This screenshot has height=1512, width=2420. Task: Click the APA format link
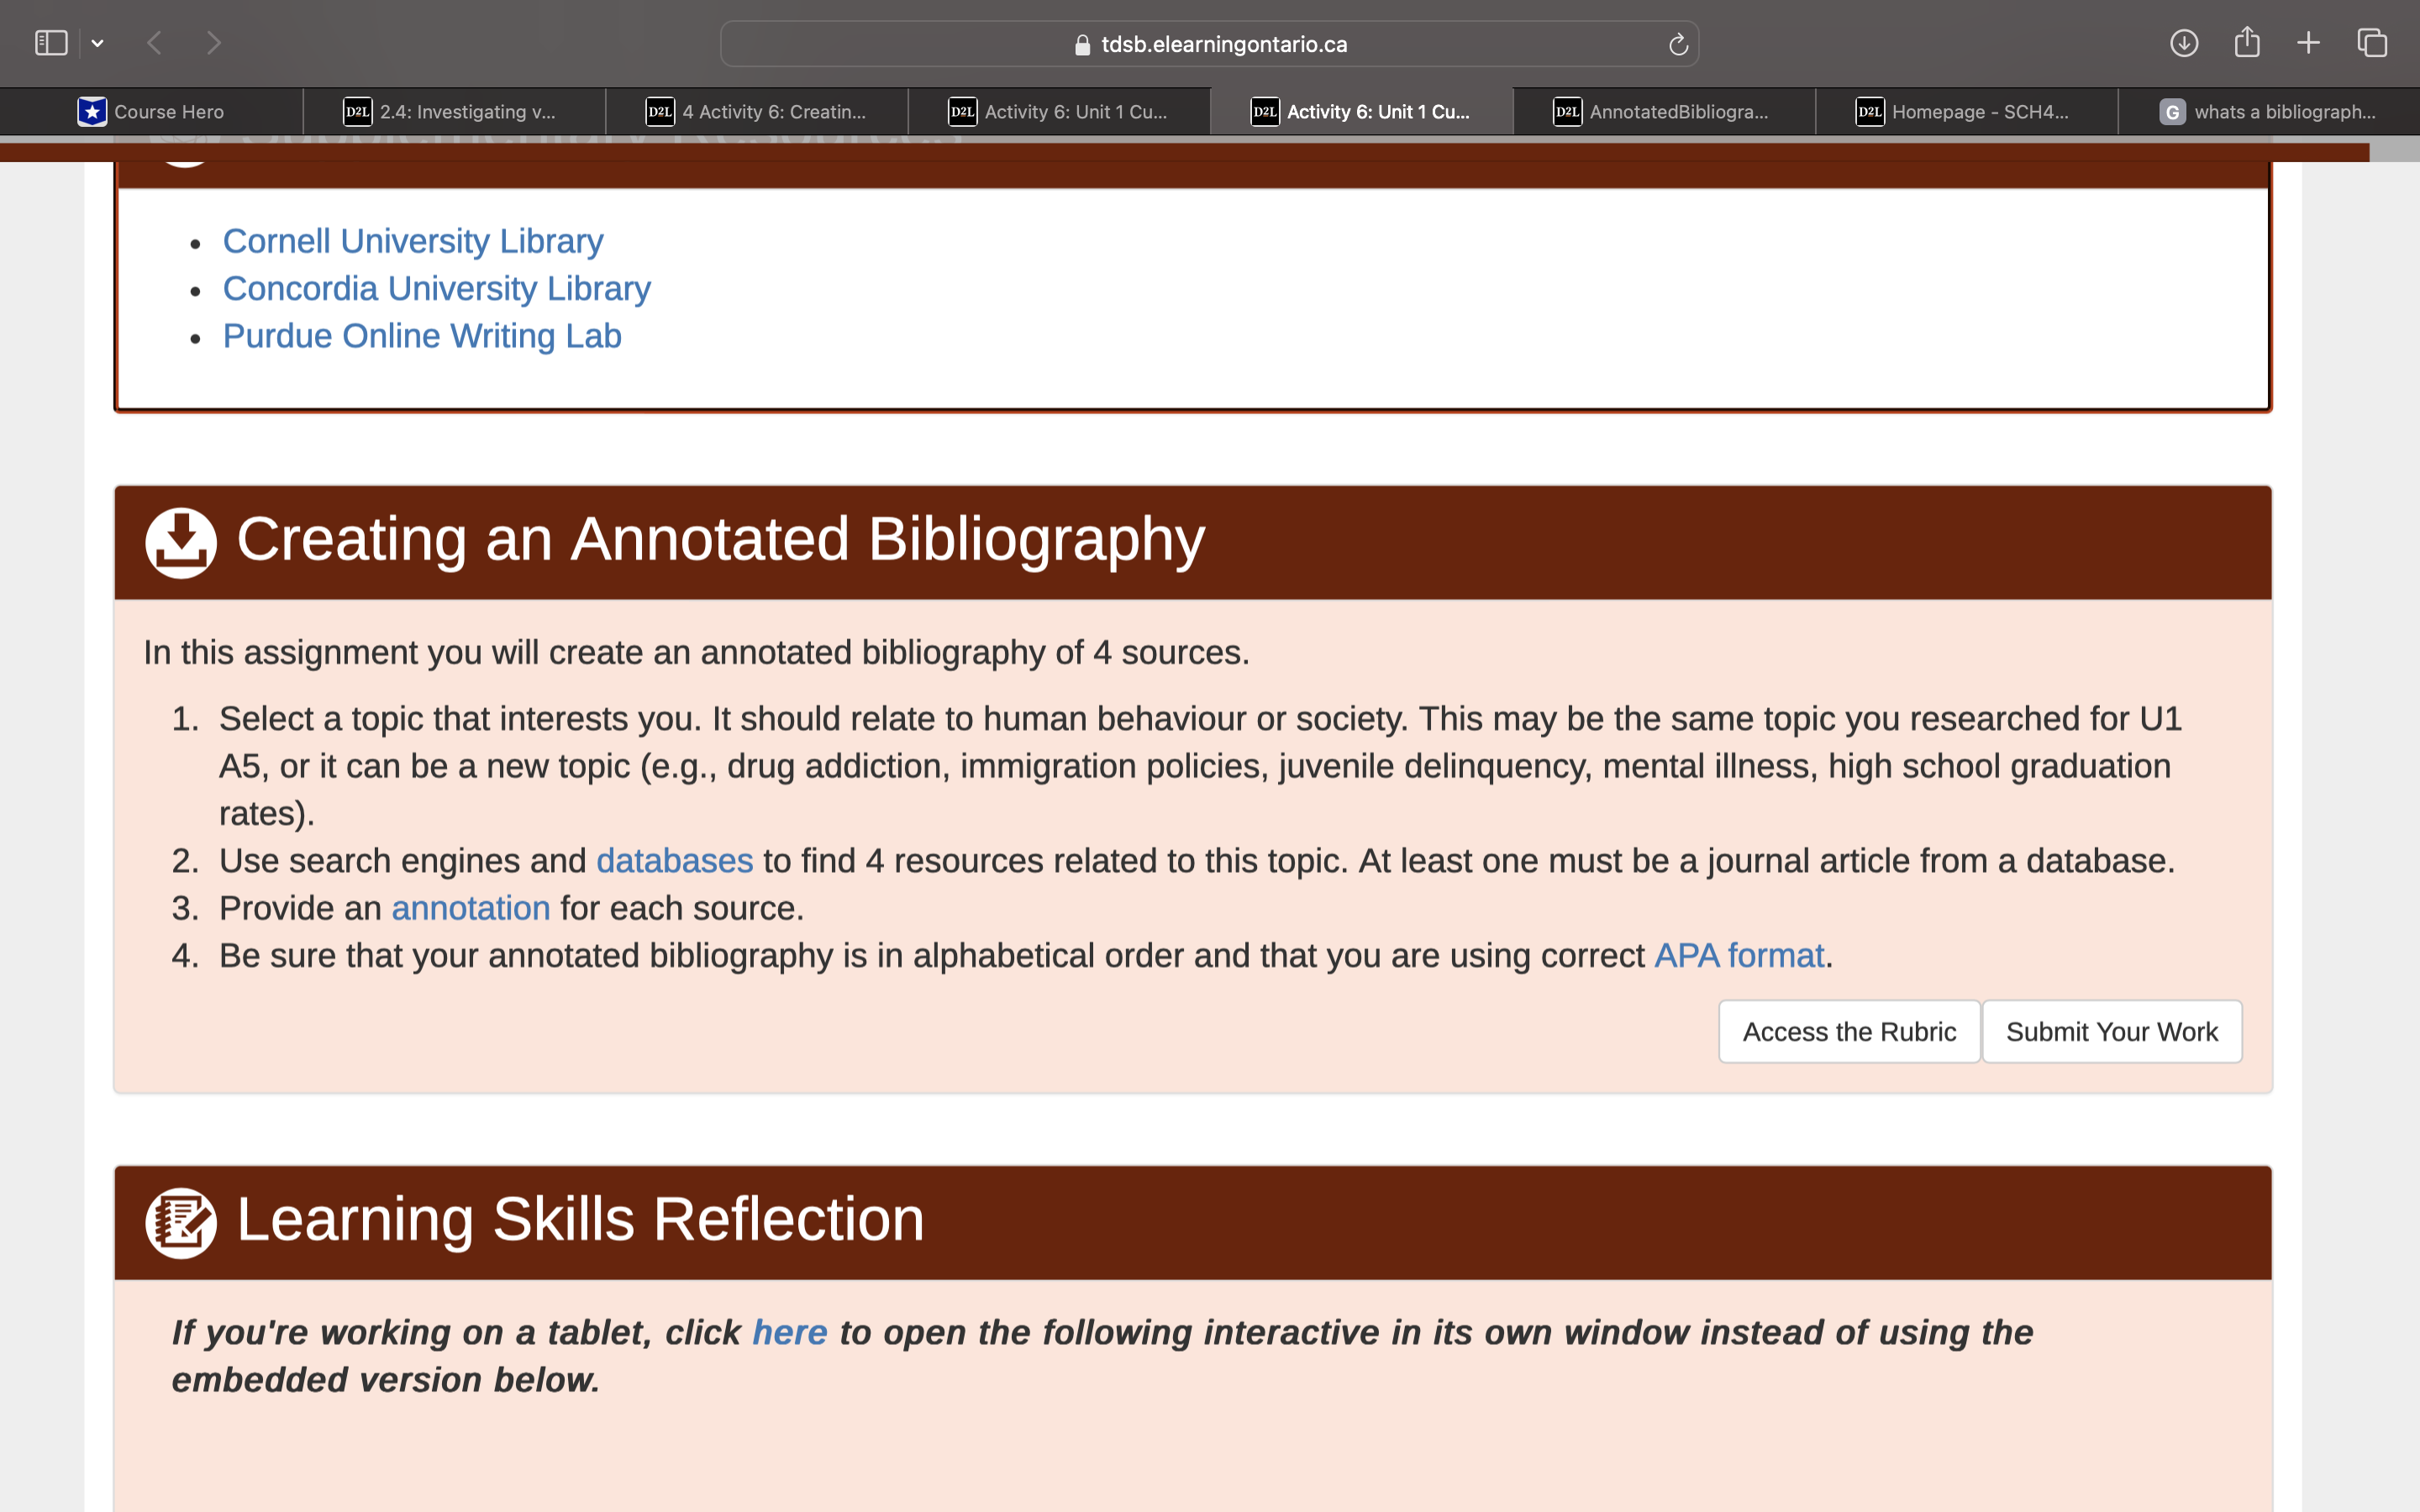[1738, 955]
